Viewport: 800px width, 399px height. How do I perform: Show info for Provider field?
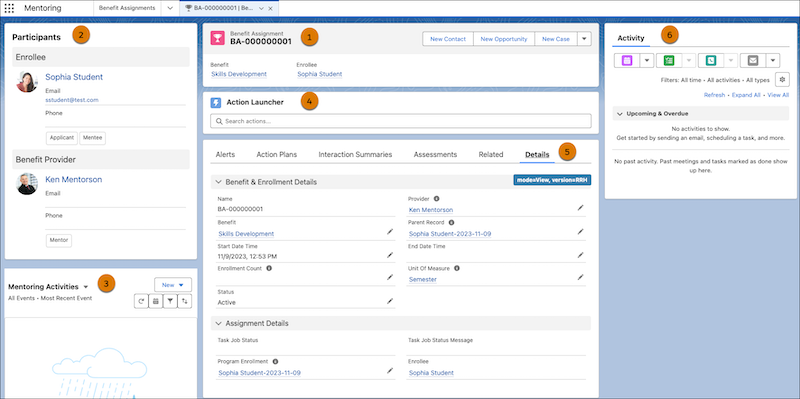tap(437, 198)
